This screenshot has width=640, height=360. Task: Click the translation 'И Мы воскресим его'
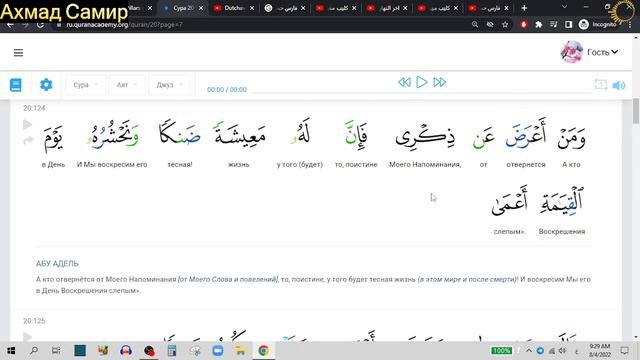(x=112, y=164)
